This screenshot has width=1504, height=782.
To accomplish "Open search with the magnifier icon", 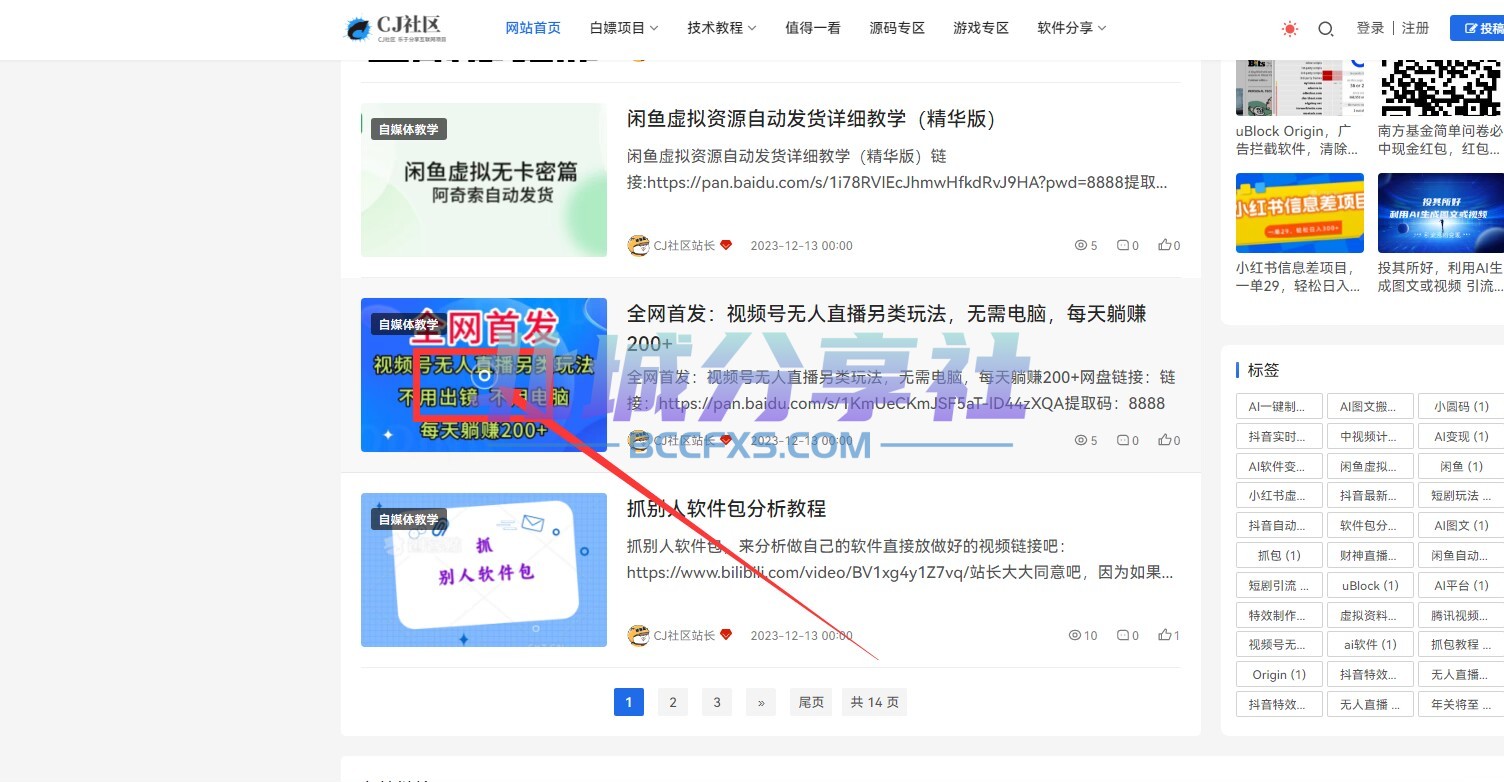I will (x=1326, y=29).
